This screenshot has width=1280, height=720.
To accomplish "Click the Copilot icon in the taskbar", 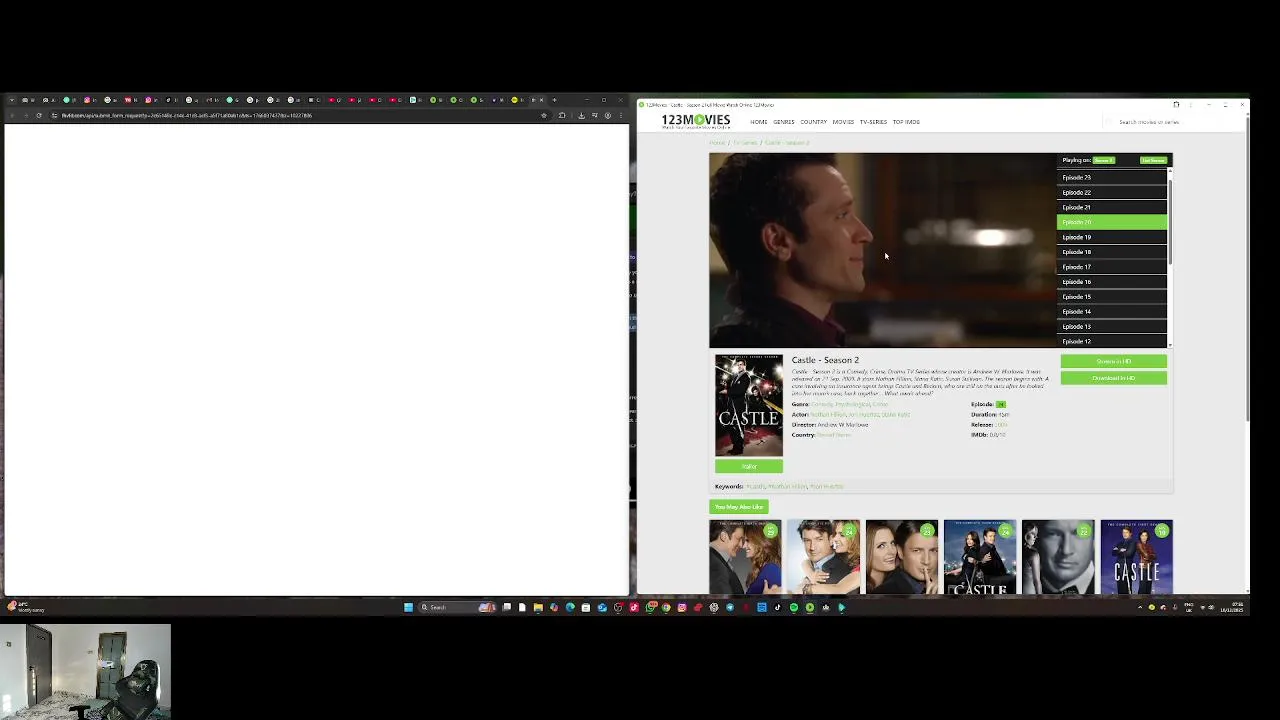I will pos(554,607).
